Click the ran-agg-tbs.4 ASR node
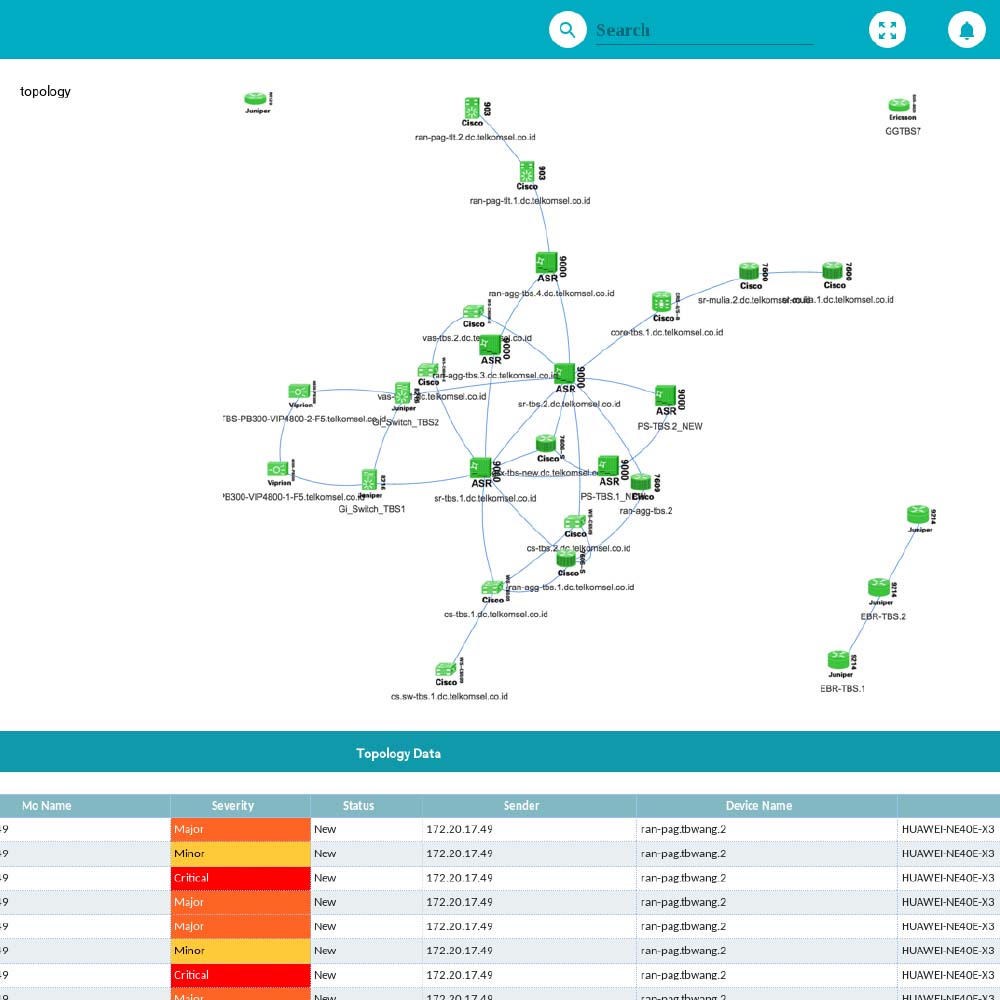Screen dimensions: 1000x1000 point(546,263)
